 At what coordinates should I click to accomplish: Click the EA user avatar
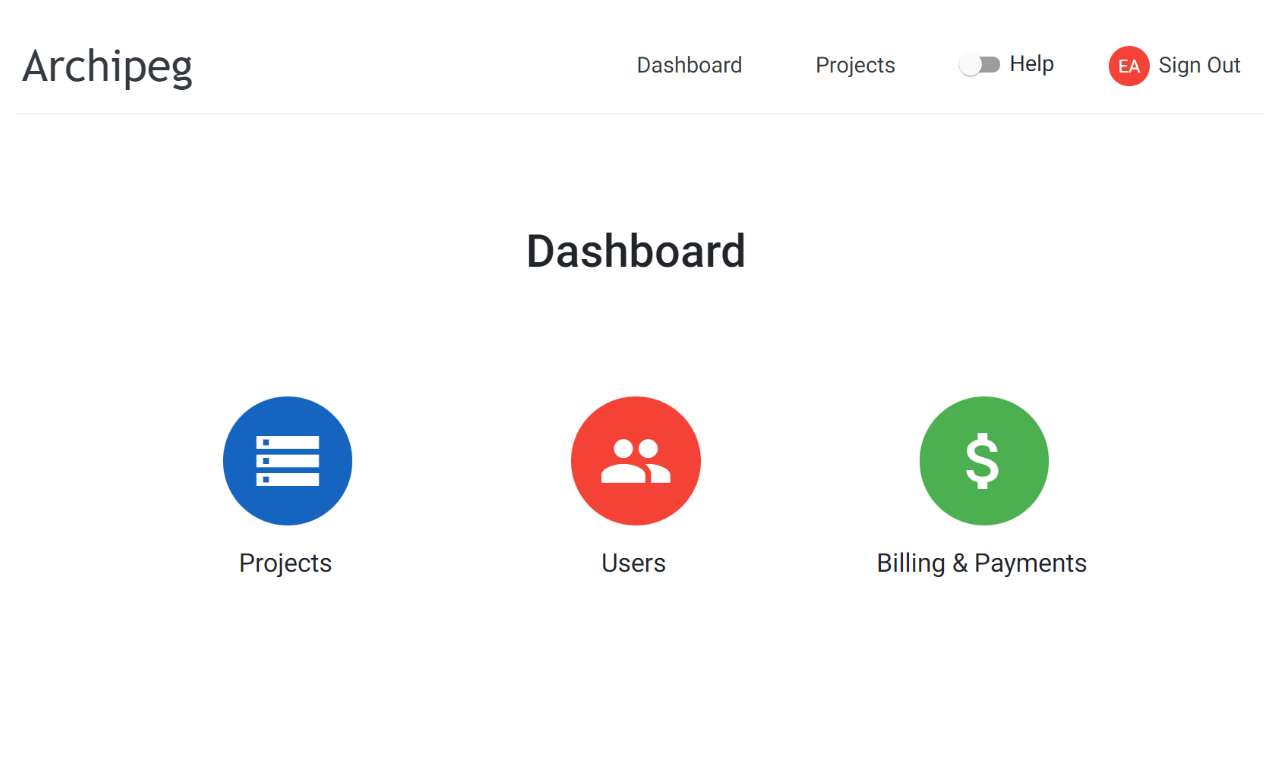click(1129, 66)
